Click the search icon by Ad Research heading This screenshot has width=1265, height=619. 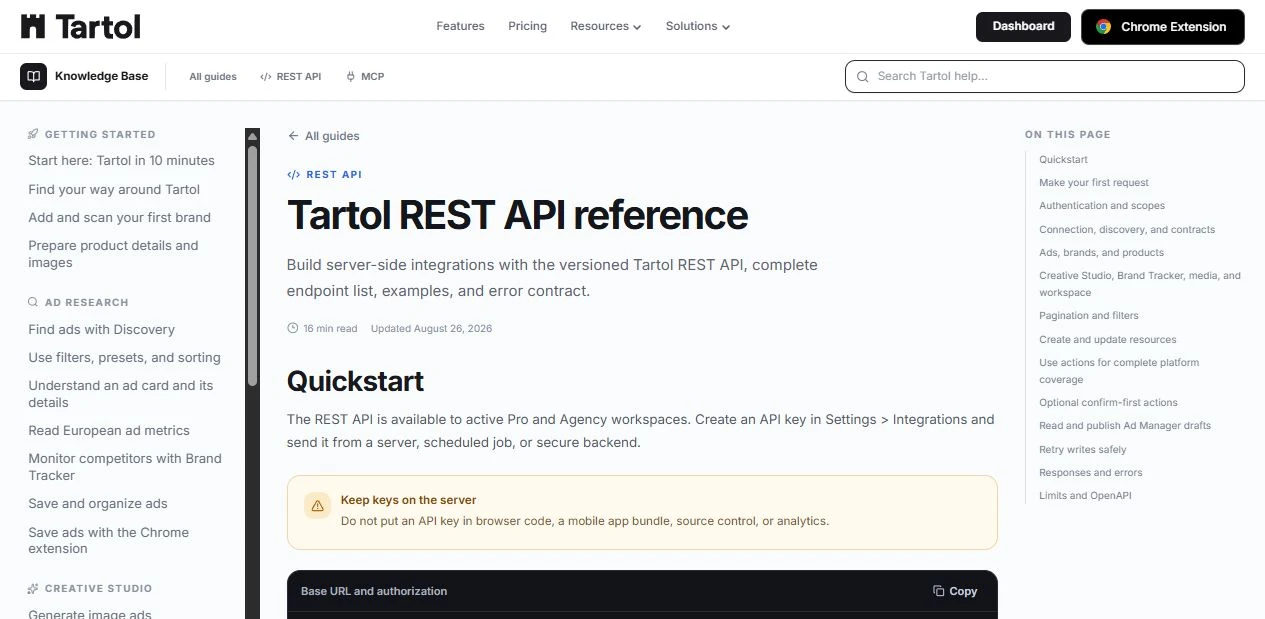(33, 302)
